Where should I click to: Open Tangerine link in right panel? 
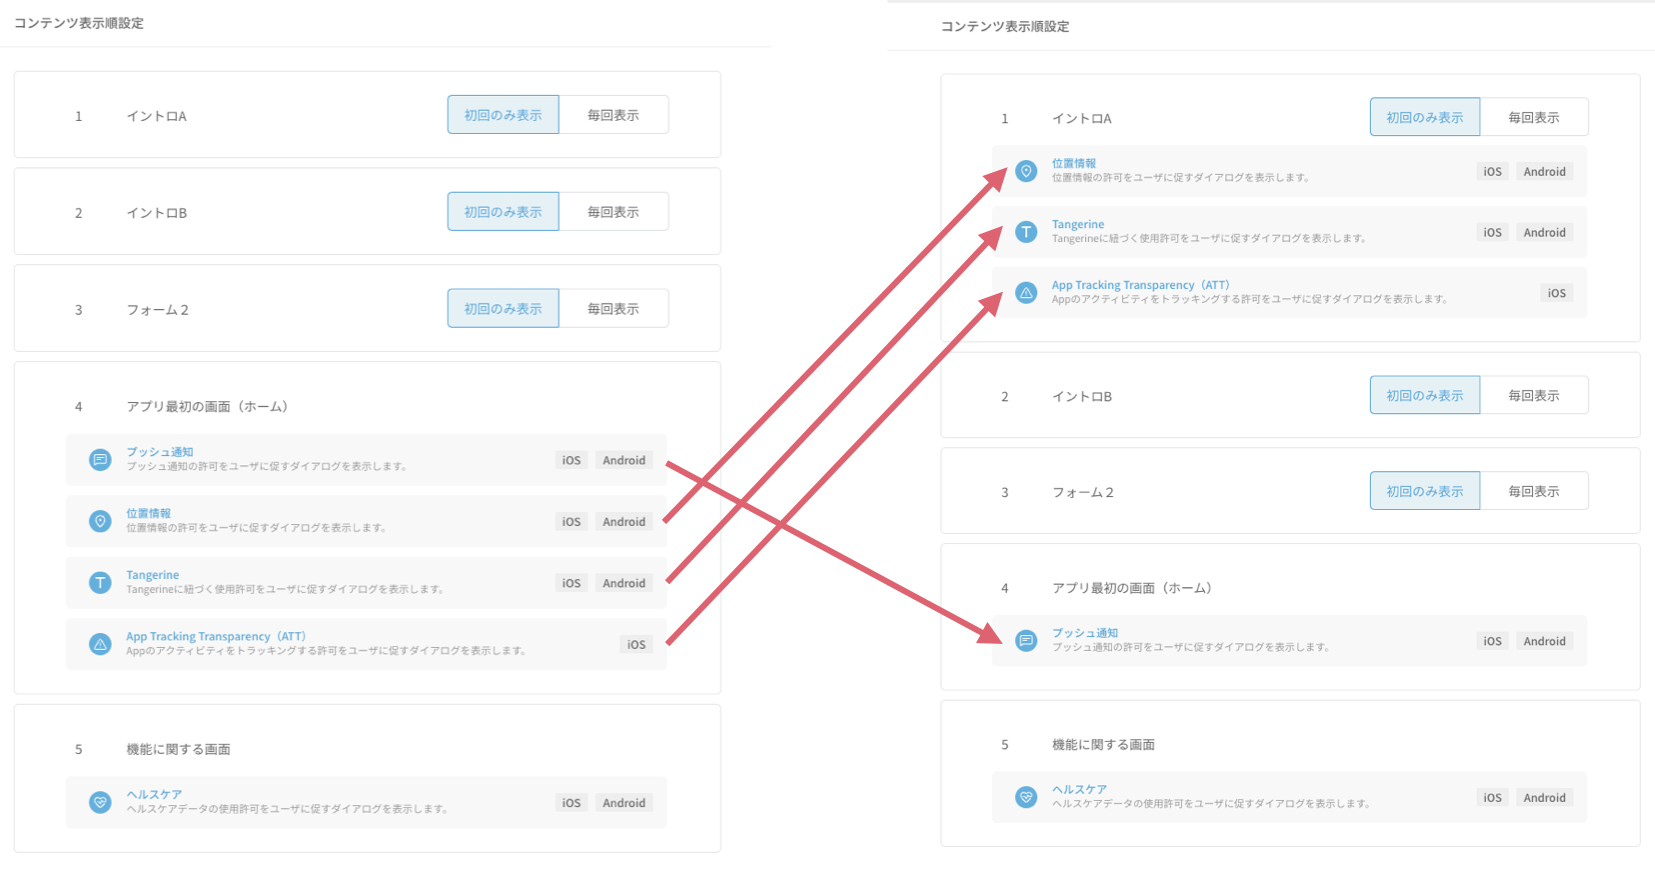[x=1078, y=224]
